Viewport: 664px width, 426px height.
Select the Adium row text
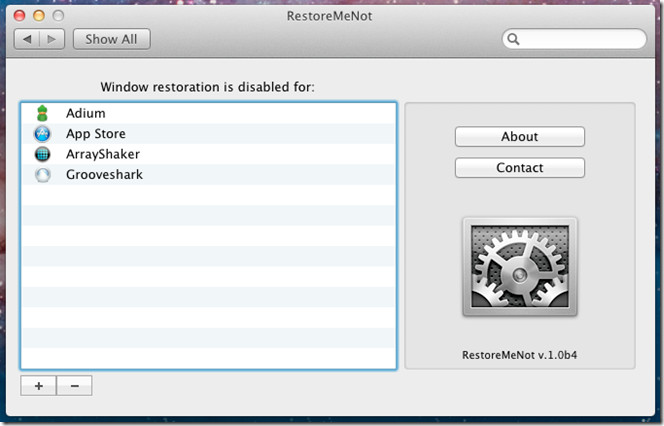[x=86, y=113]
